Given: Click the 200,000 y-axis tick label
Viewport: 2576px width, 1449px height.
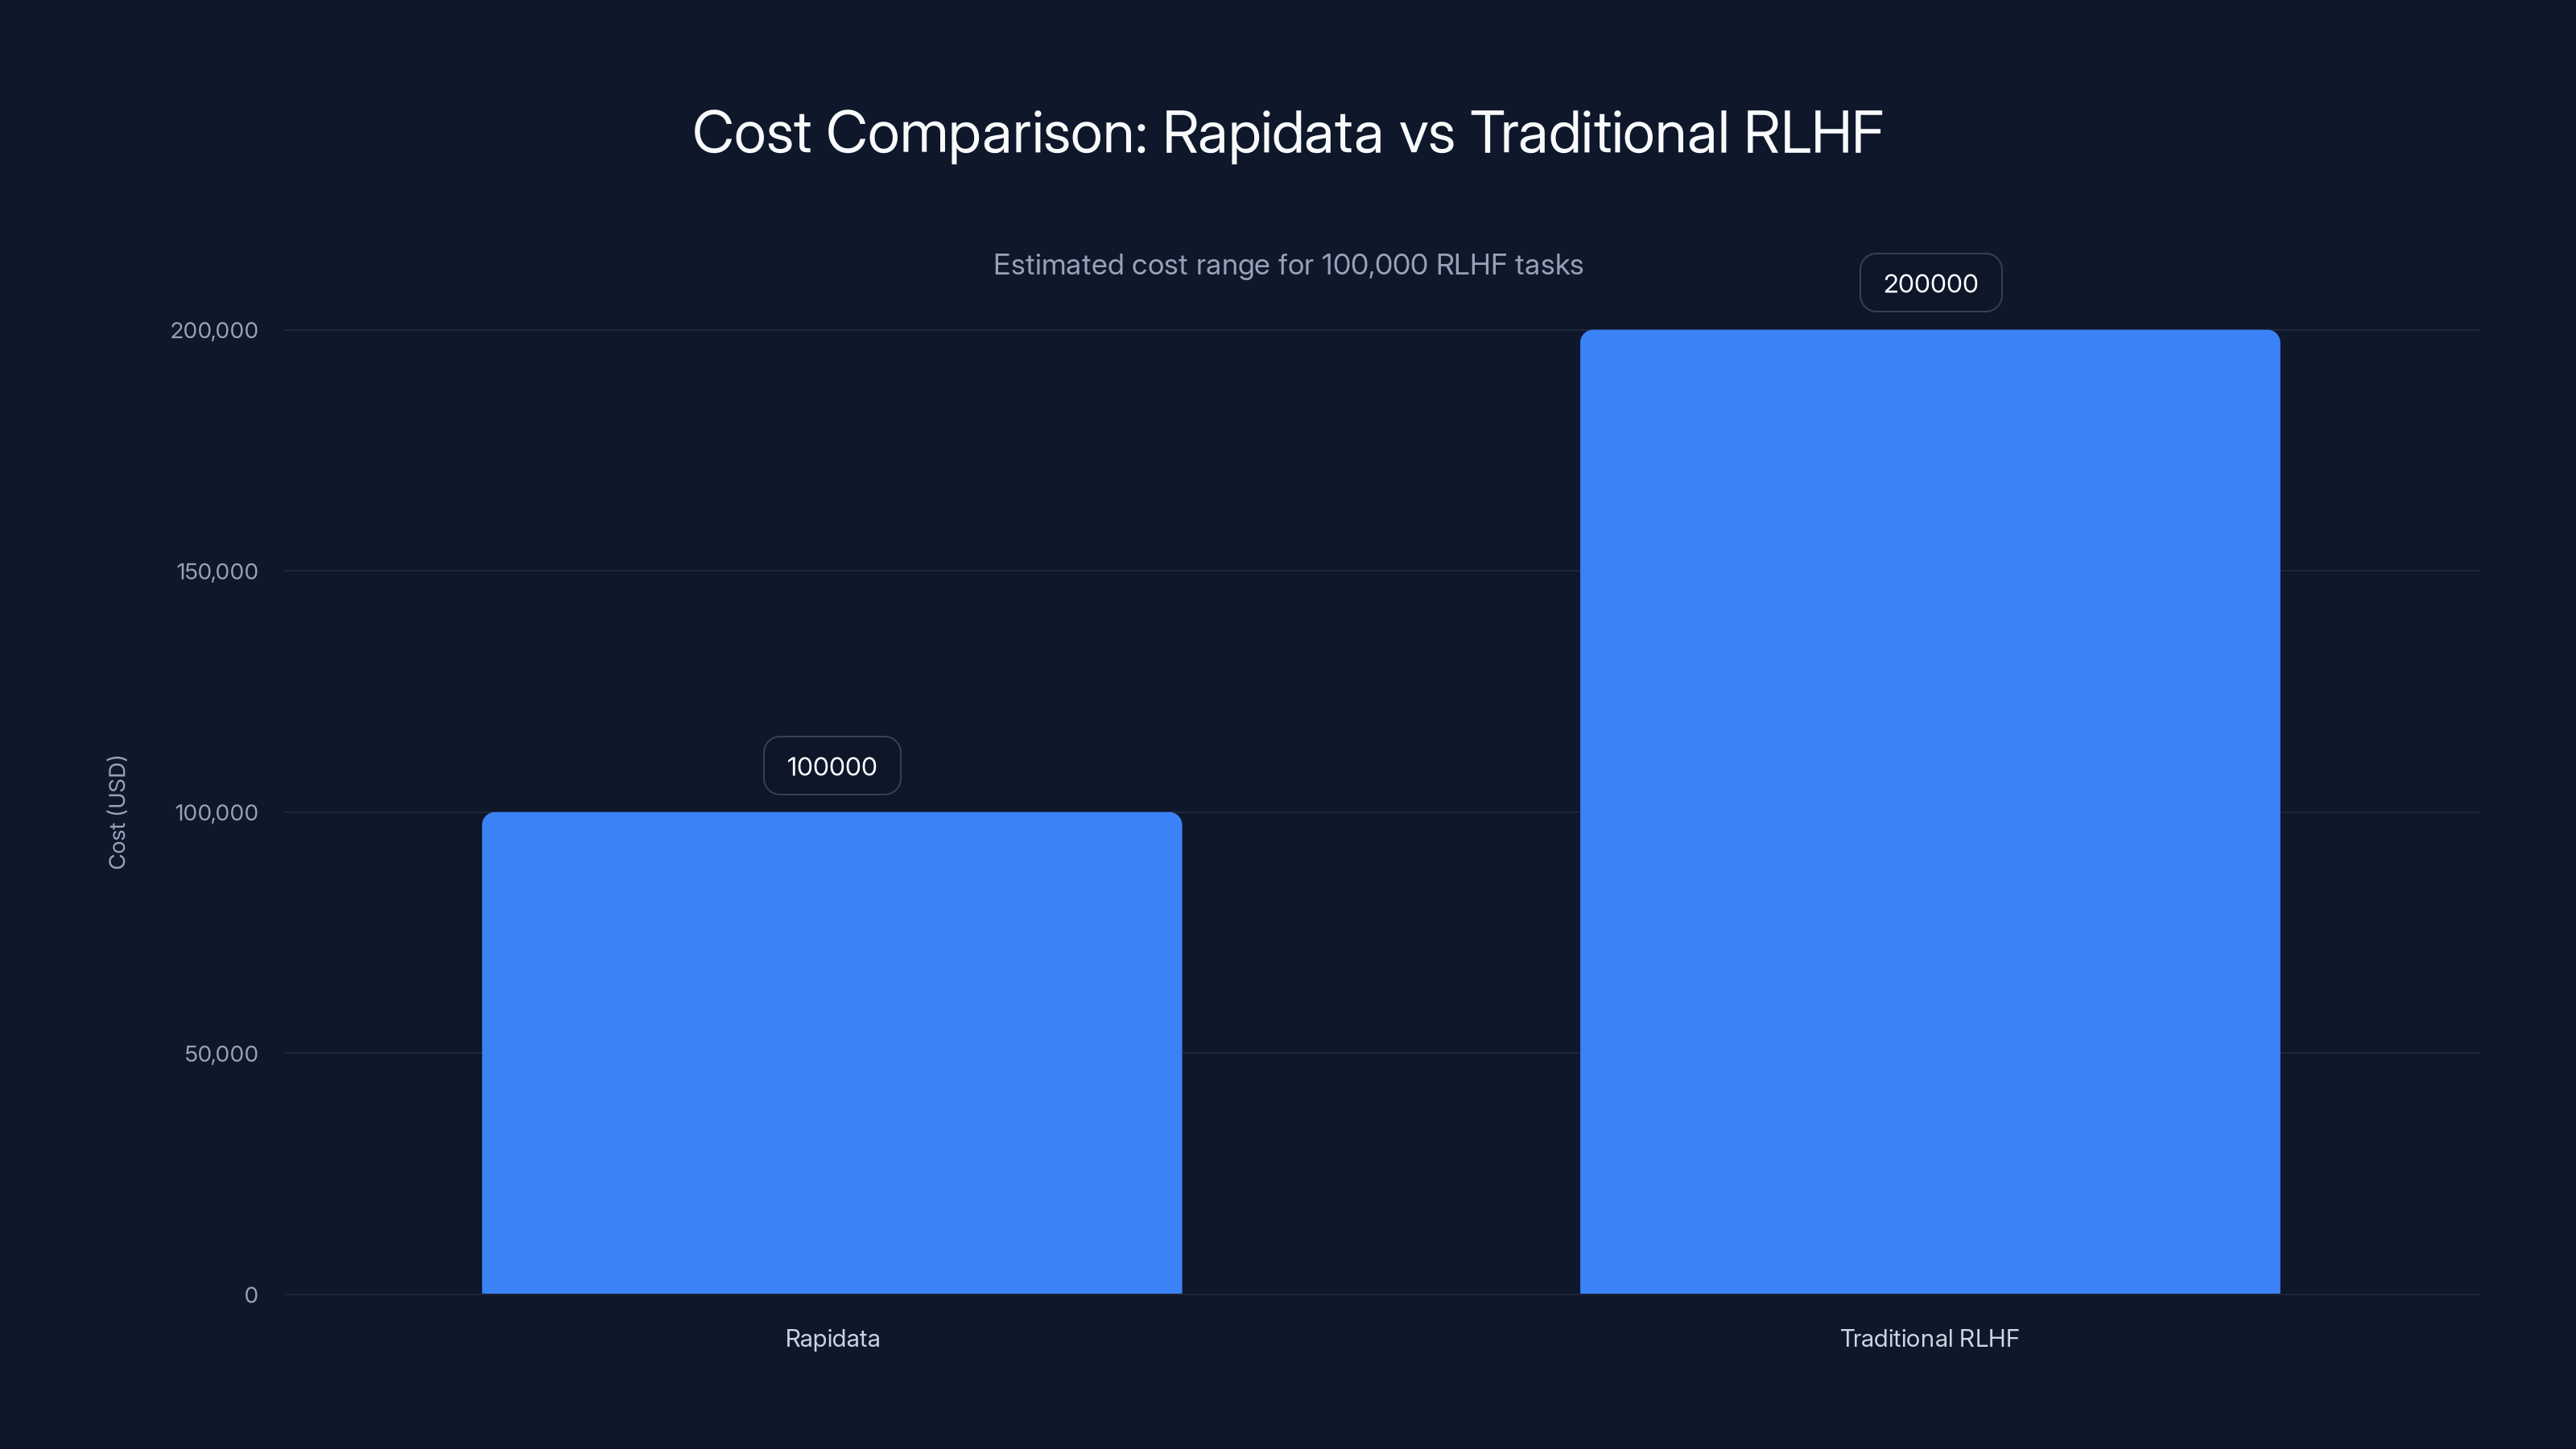Looking at the screenshot, I should (217, 330).
